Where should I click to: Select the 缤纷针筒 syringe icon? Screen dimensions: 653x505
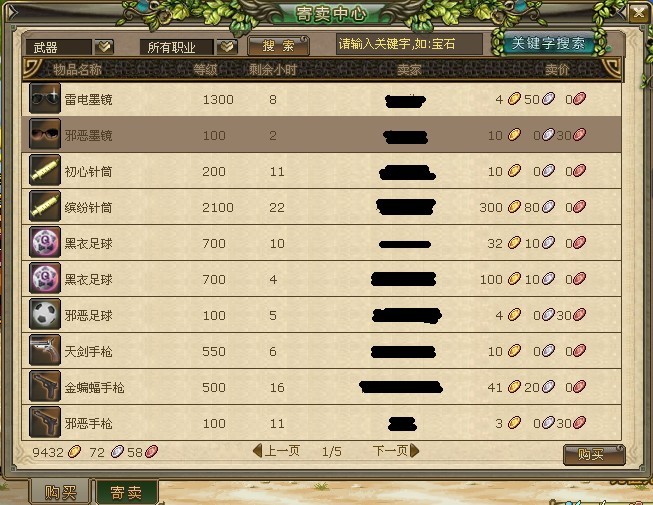pos(45,206)
